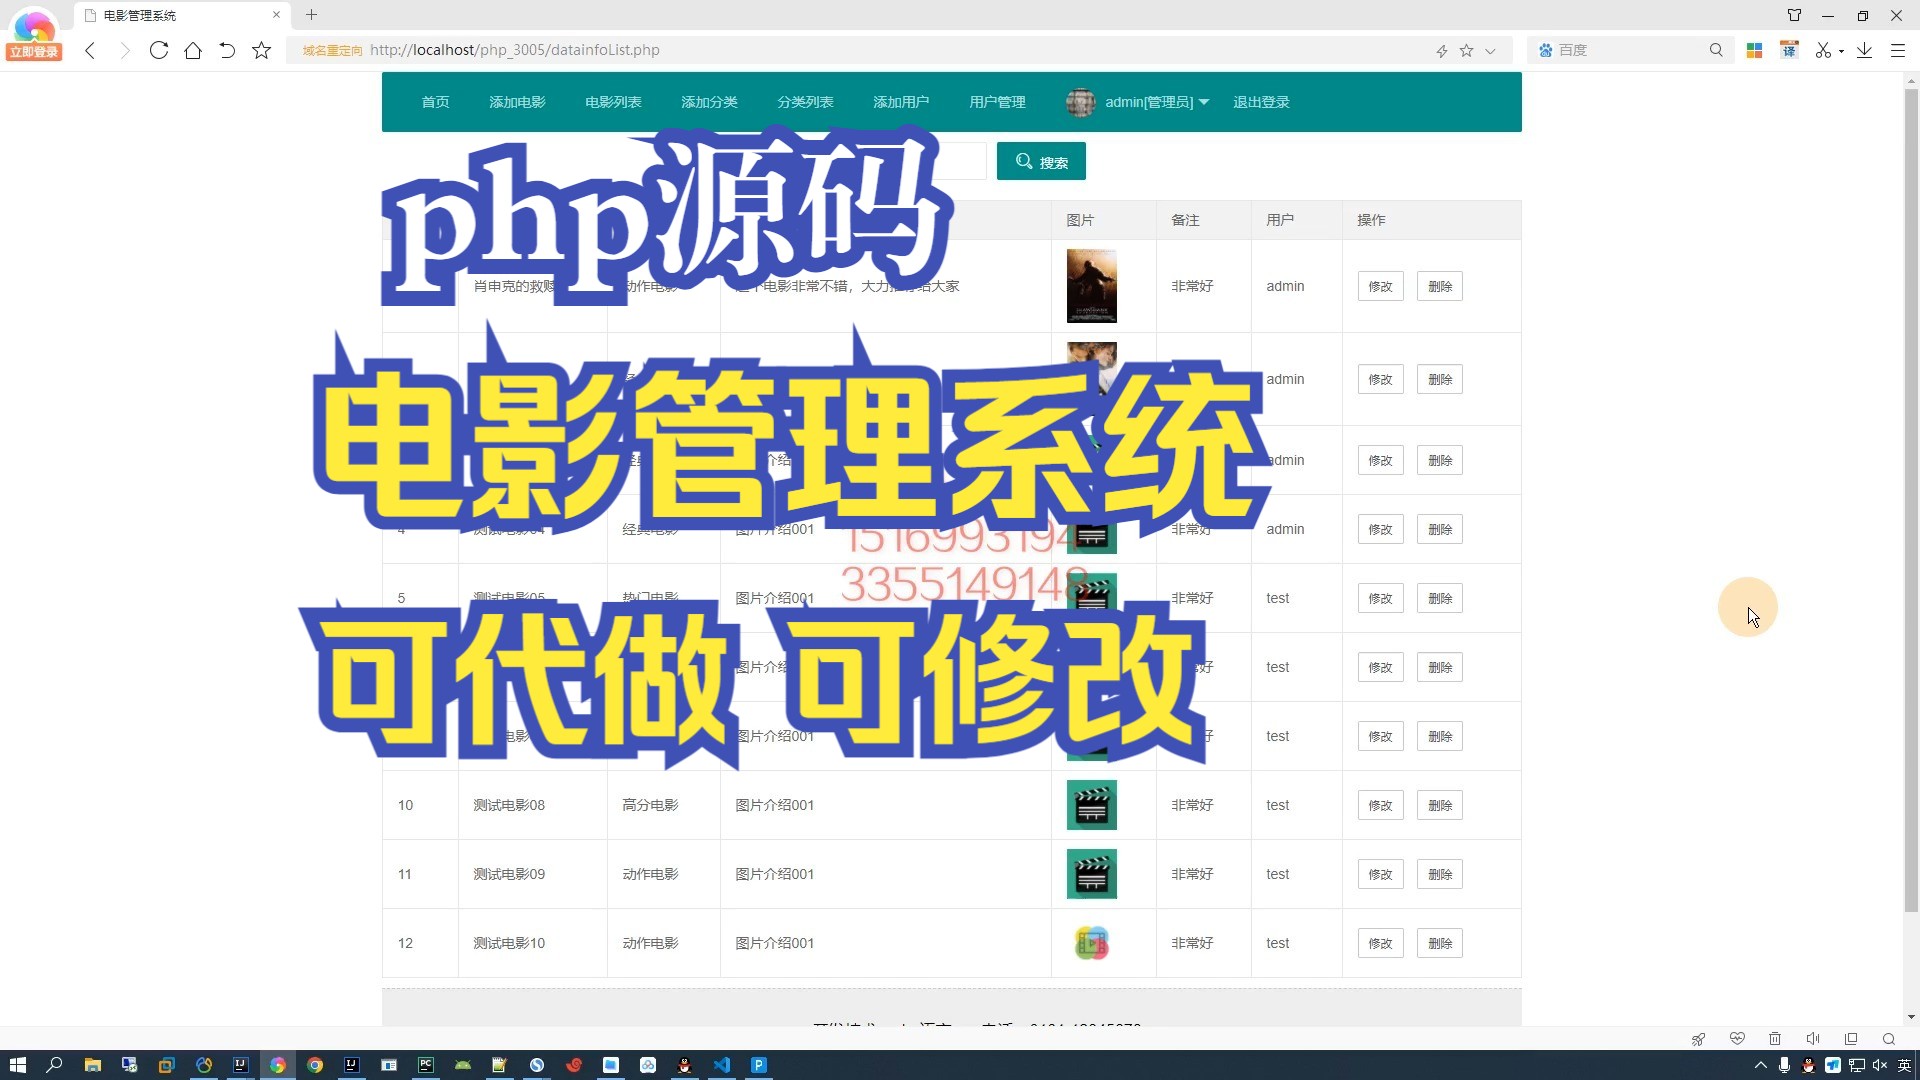
Task: Click the rocket accelerator icon in status bar
Action: coord(1698,1039)
